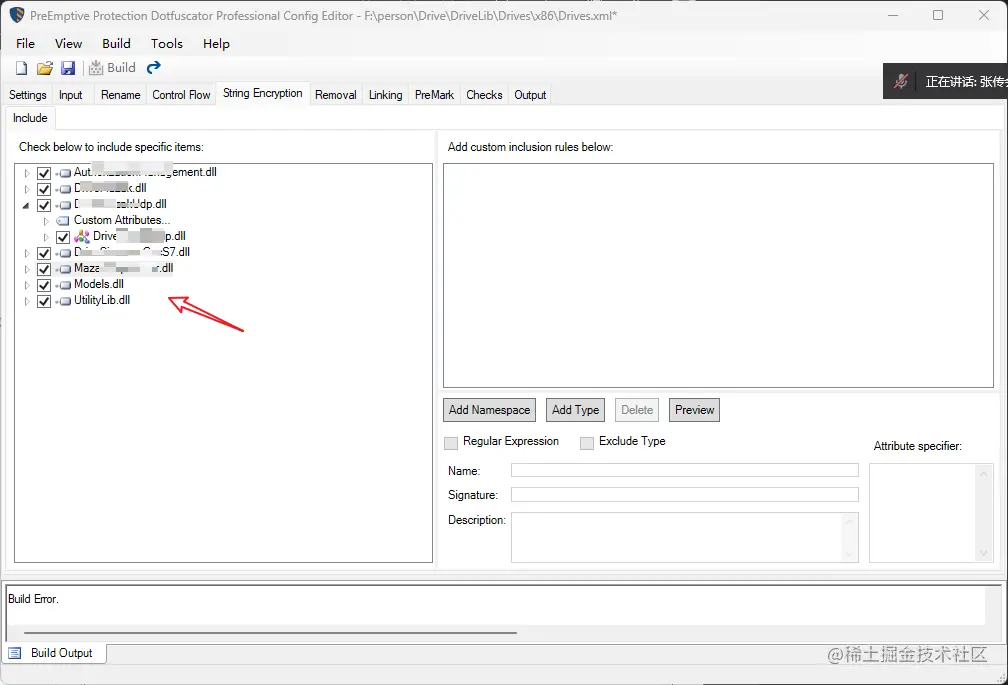
Task: Switch to the Output tab
Action: tap(530, 94)
